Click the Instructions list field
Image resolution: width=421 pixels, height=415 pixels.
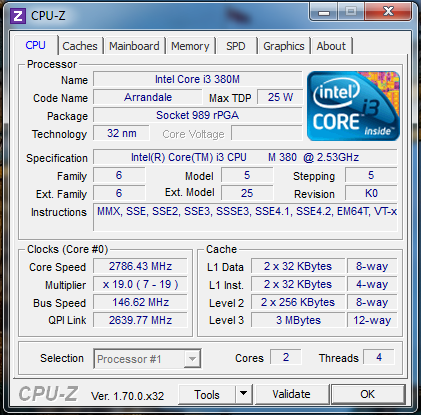[245, 217]
